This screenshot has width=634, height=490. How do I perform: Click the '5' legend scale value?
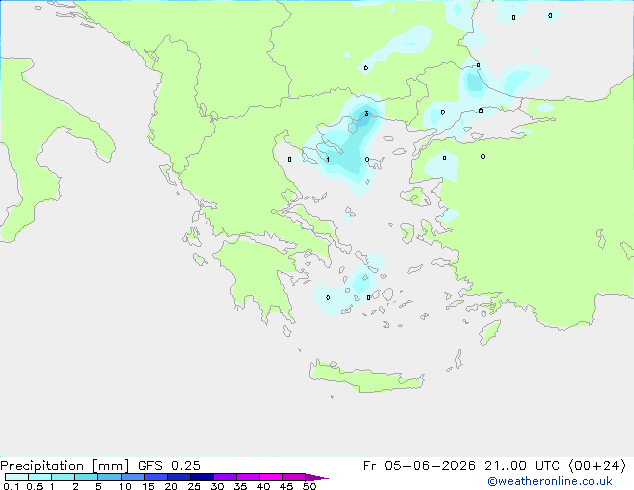coord(98,486)
